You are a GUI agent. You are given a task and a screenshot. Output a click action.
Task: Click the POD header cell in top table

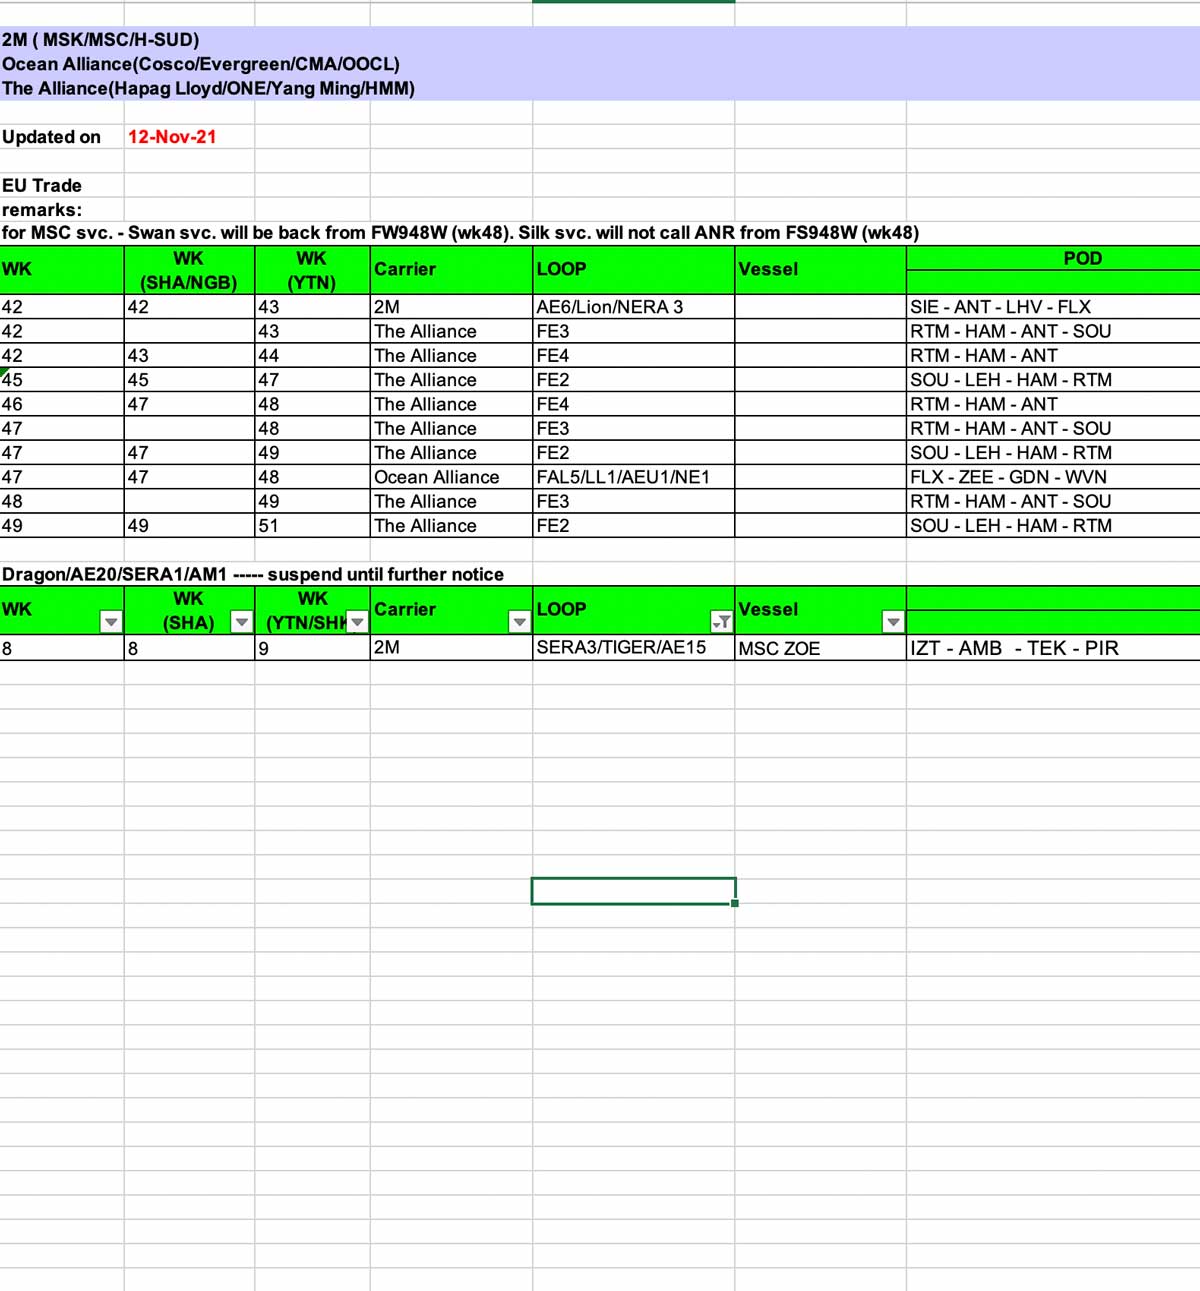pyautogui.click(x=1082, y=258)
